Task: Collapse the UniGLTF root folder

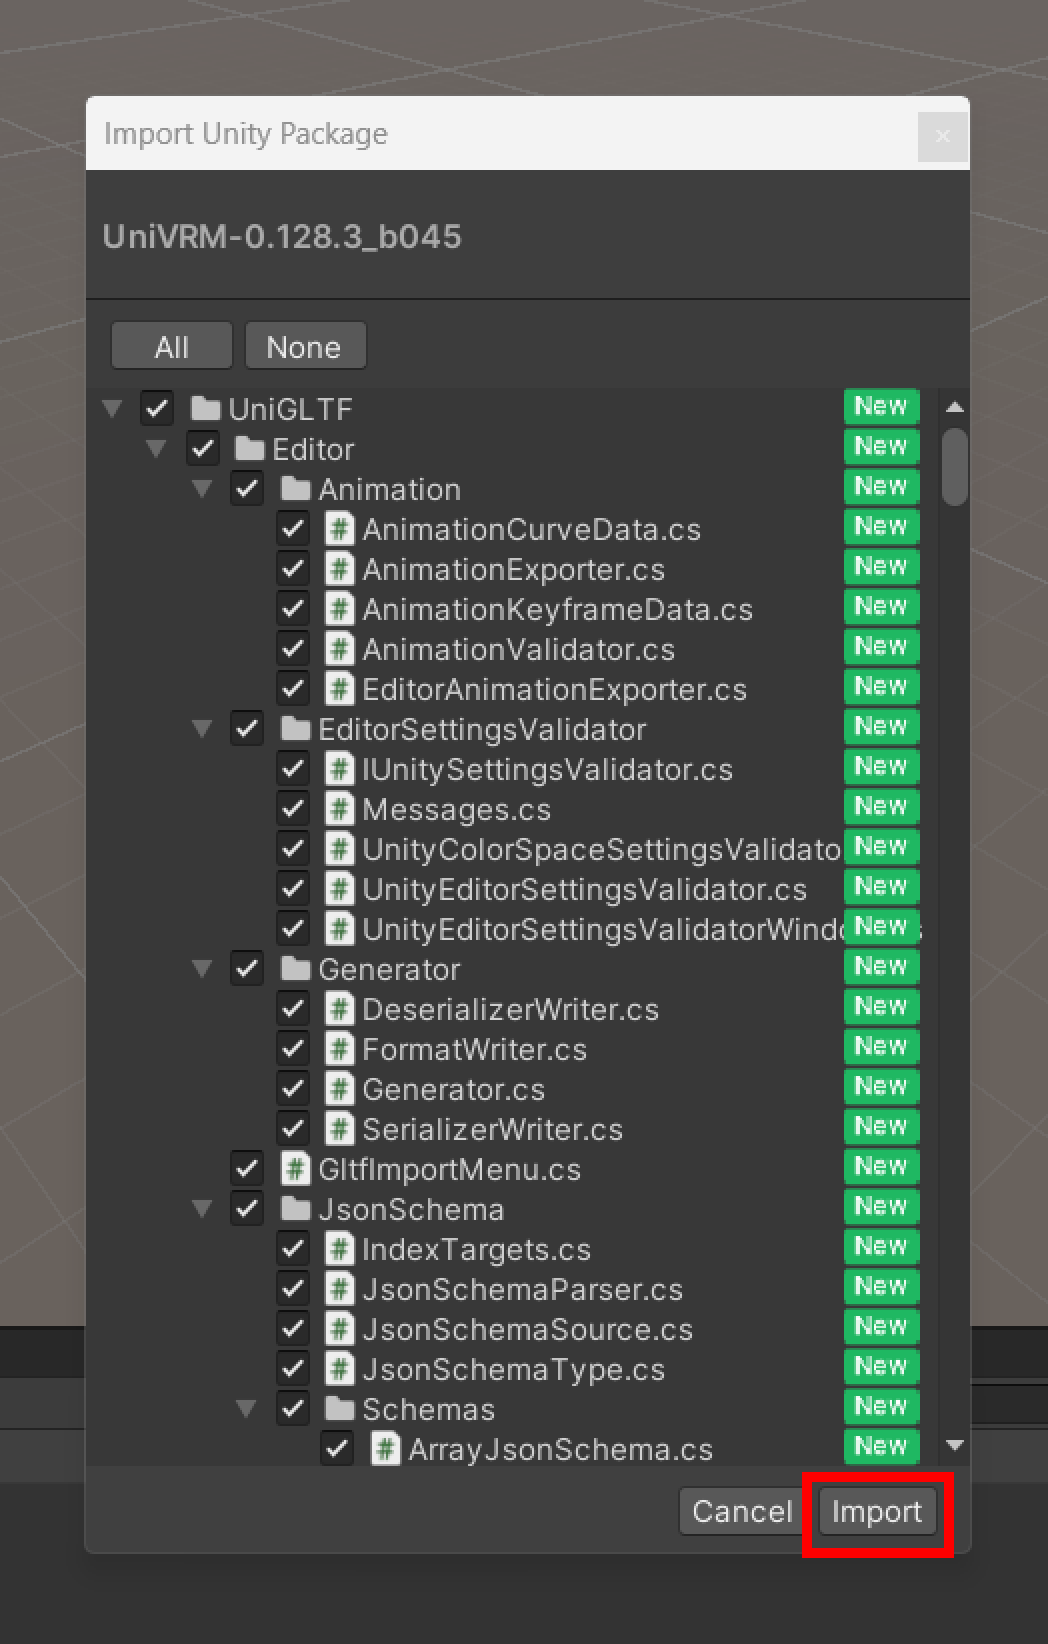Action: point(112,409)
